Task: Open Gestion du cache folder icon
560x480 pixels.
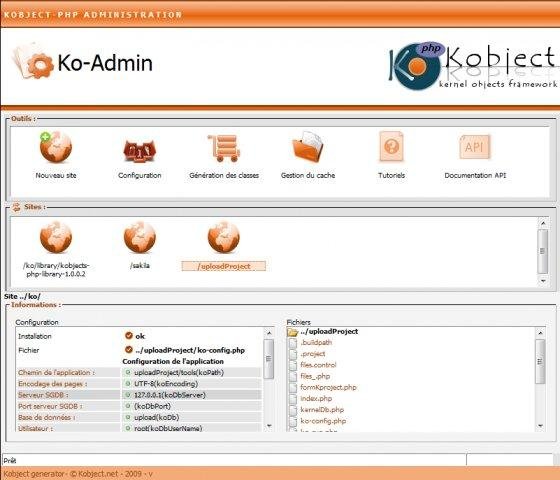Action: click(x=308, y=147)
